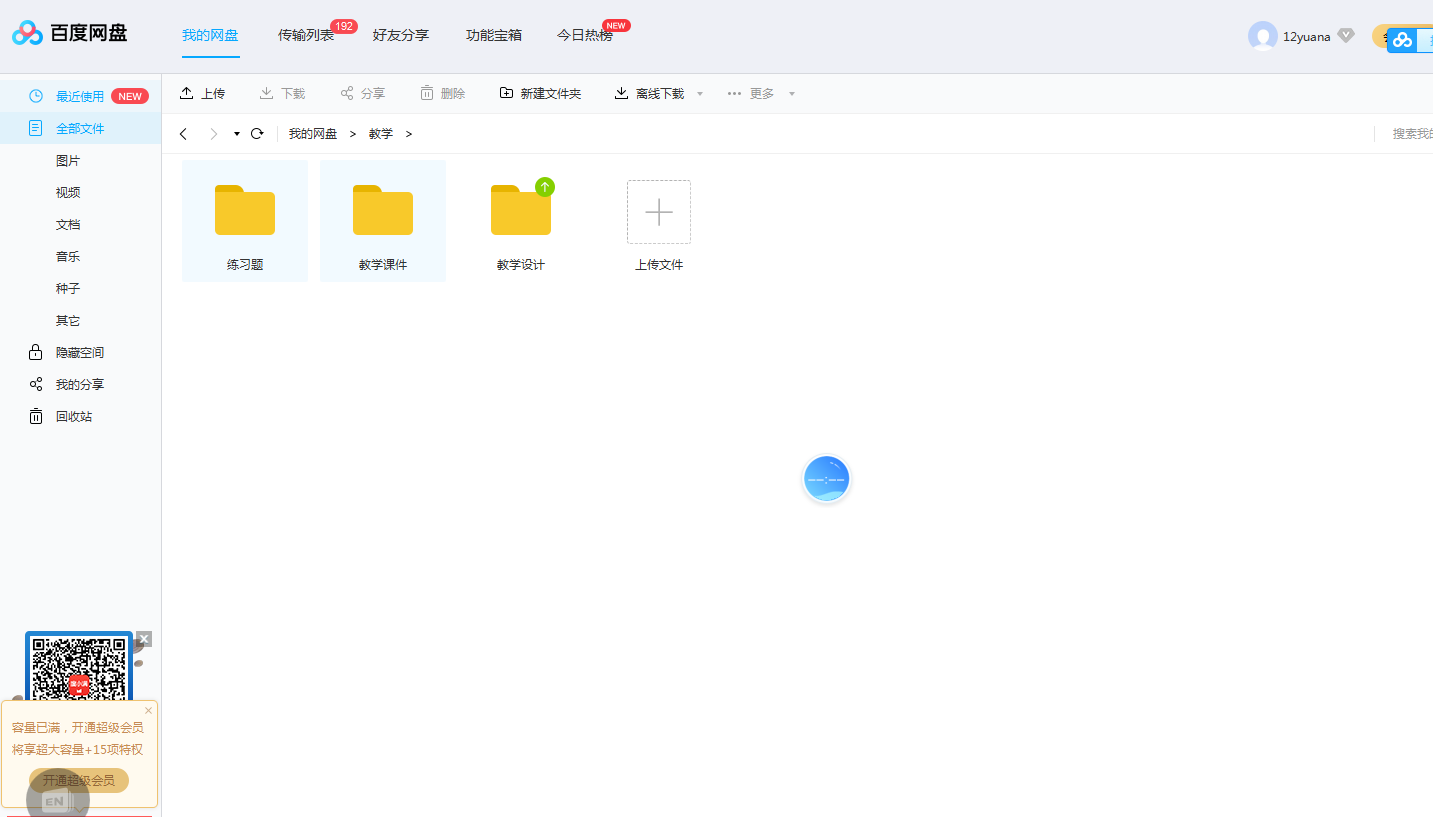Select 隐藏空间 in the sidebar

(79, 352)
